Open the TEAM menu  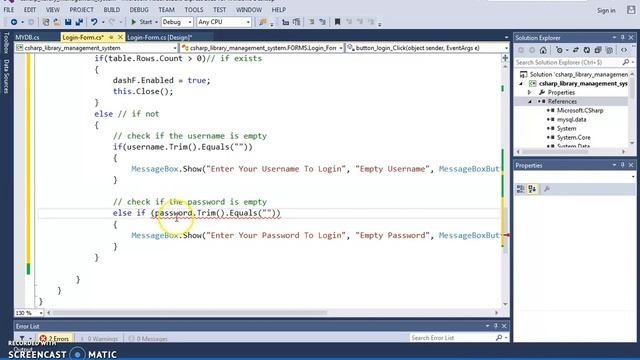click(x=167, y=9)
